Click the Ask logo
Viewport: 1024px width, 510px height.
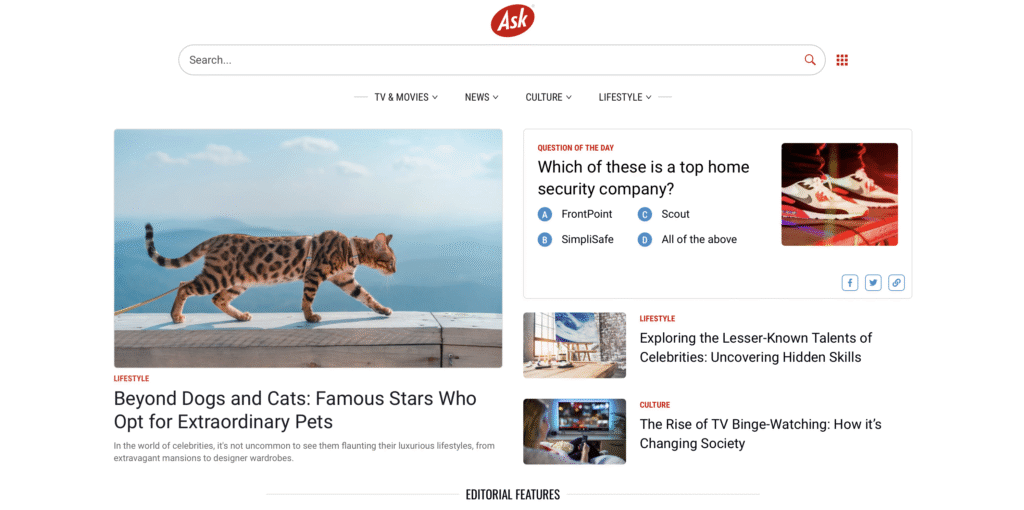click(513, 20)
